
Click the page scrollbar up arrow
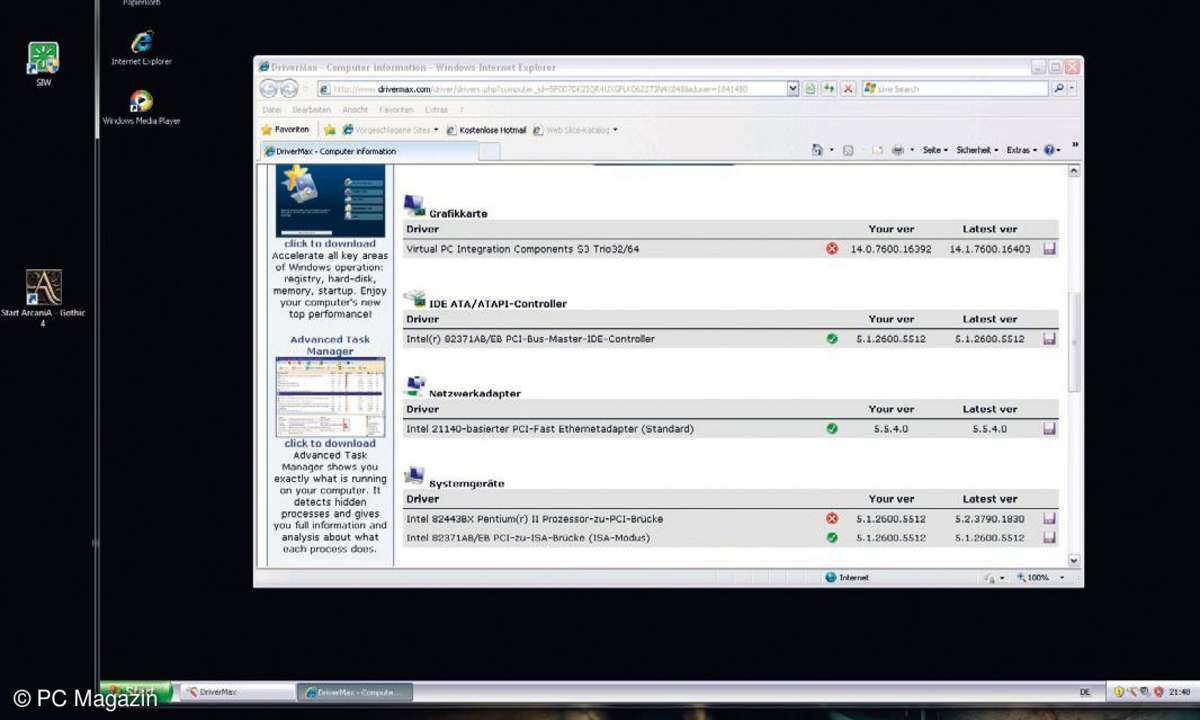[x=1074, y=172]
